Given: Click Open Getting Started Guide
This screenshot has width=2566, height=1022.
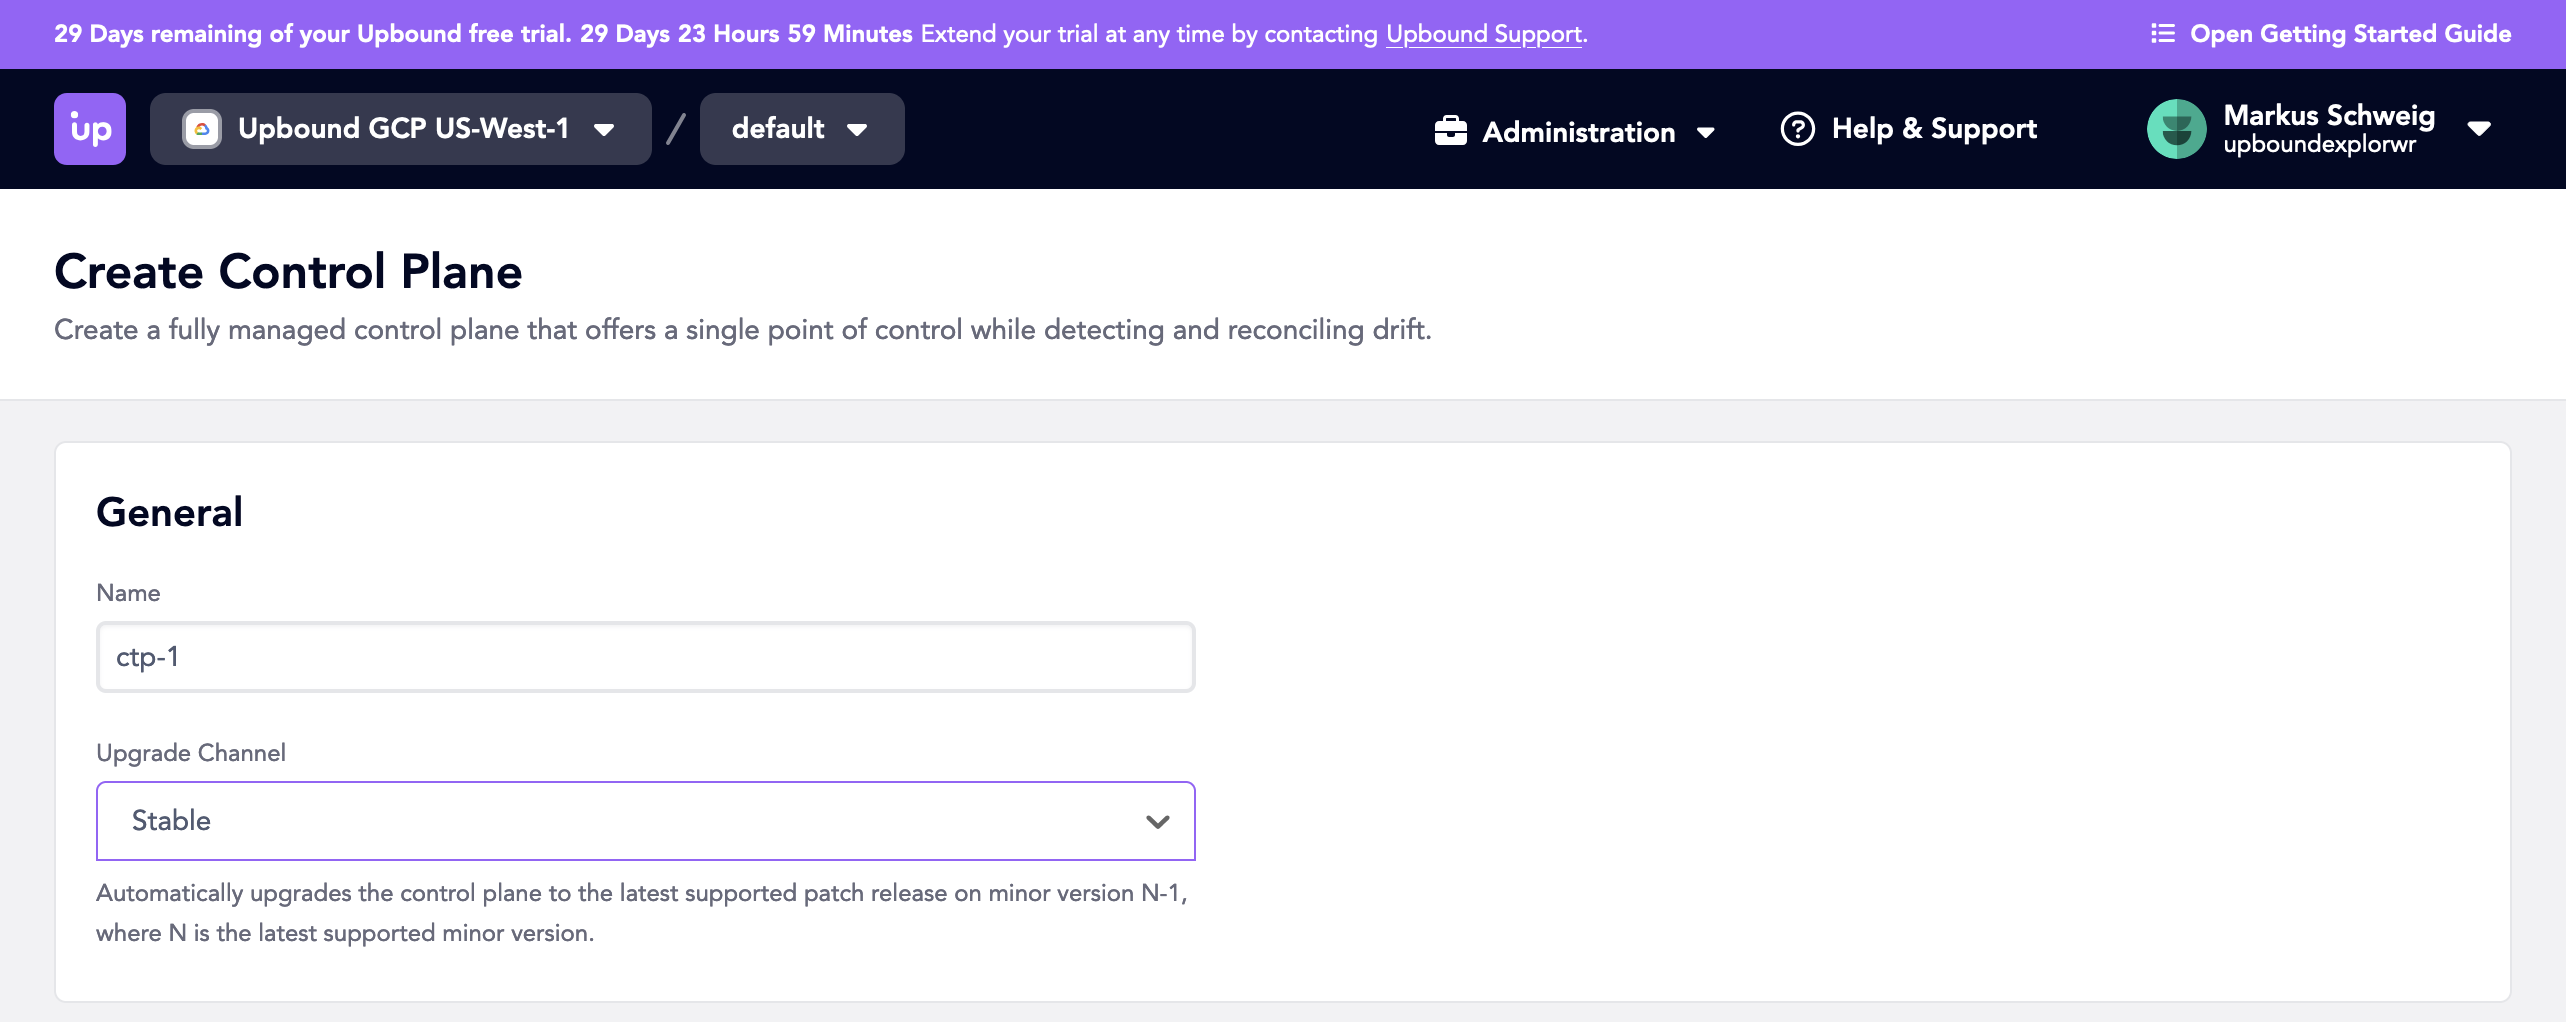Looking at the screenshot, I should pyautogui.click(x=2331, y=34).
